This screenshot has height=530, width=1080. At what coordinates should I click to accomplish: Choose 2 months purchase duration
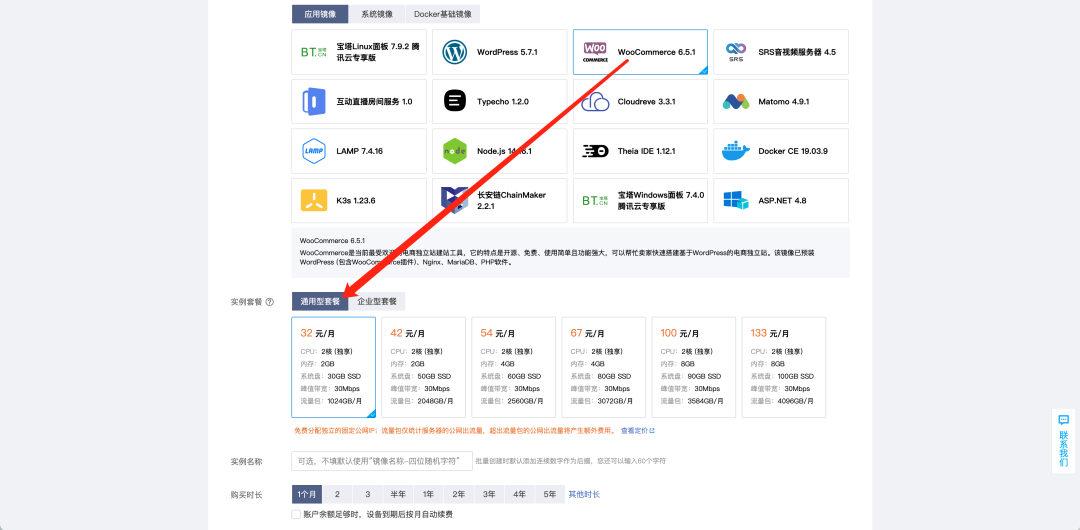(x=337, y=494)
